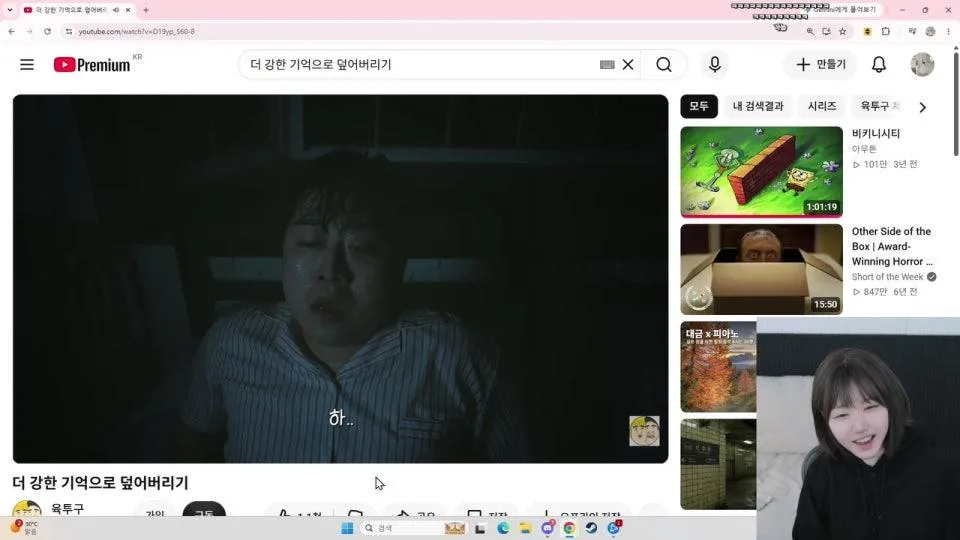This screenshot has width=960, height=540.
Task: Open the on-screen keyboard in search box
Action: pyautogui.click(x=607, y=64)
